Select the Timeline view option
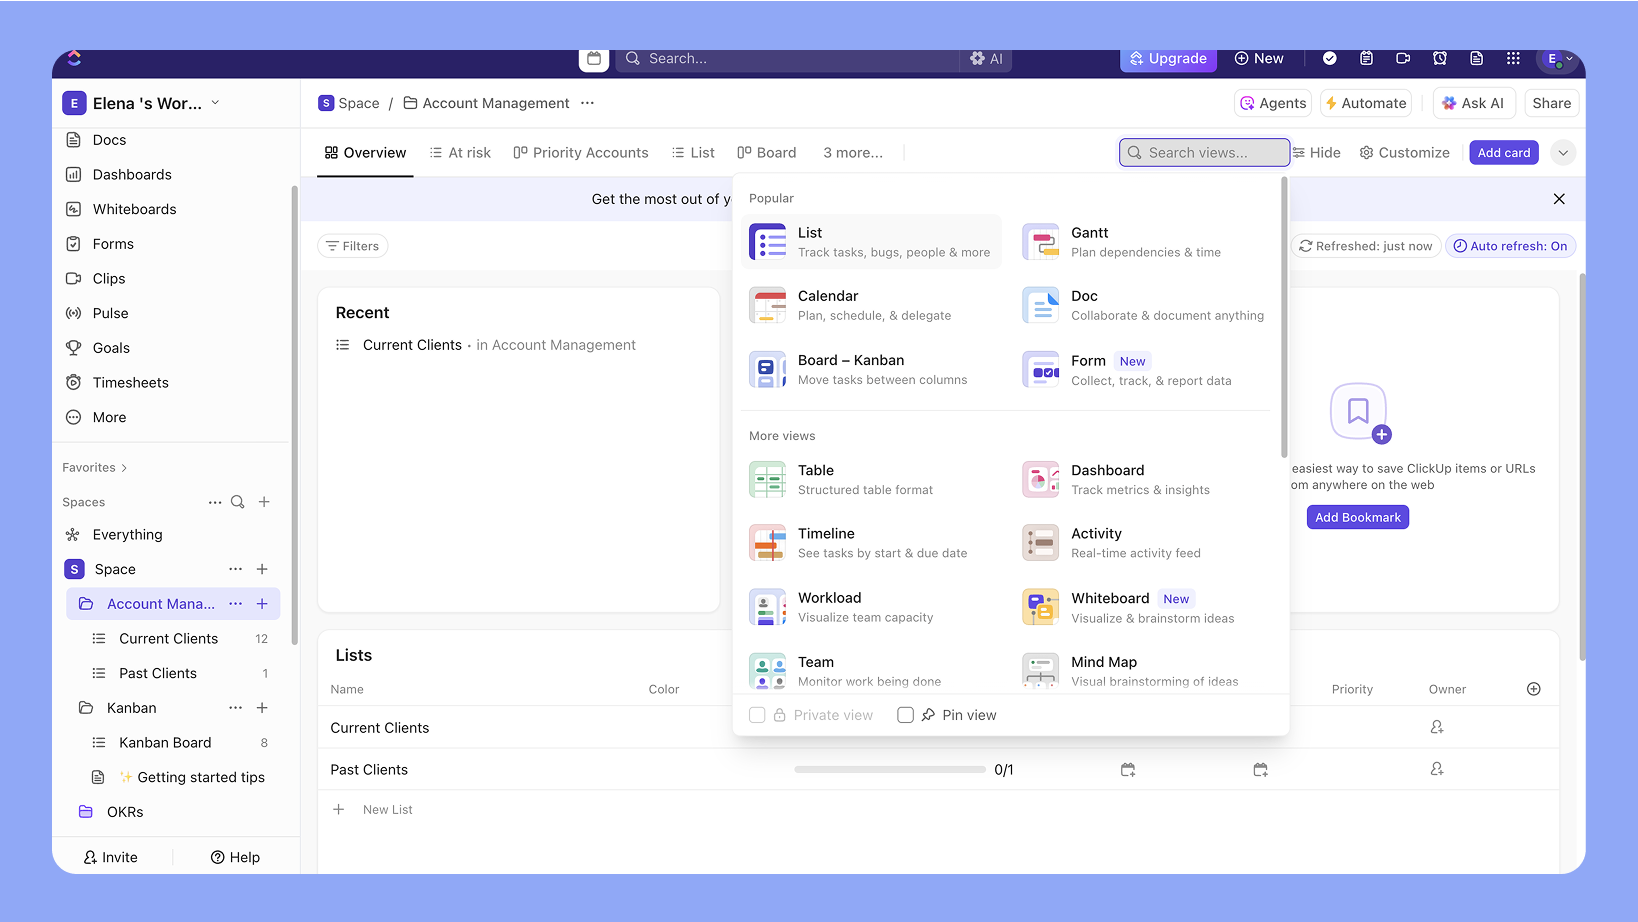1638x922 pixels. [x=872, y=543]
